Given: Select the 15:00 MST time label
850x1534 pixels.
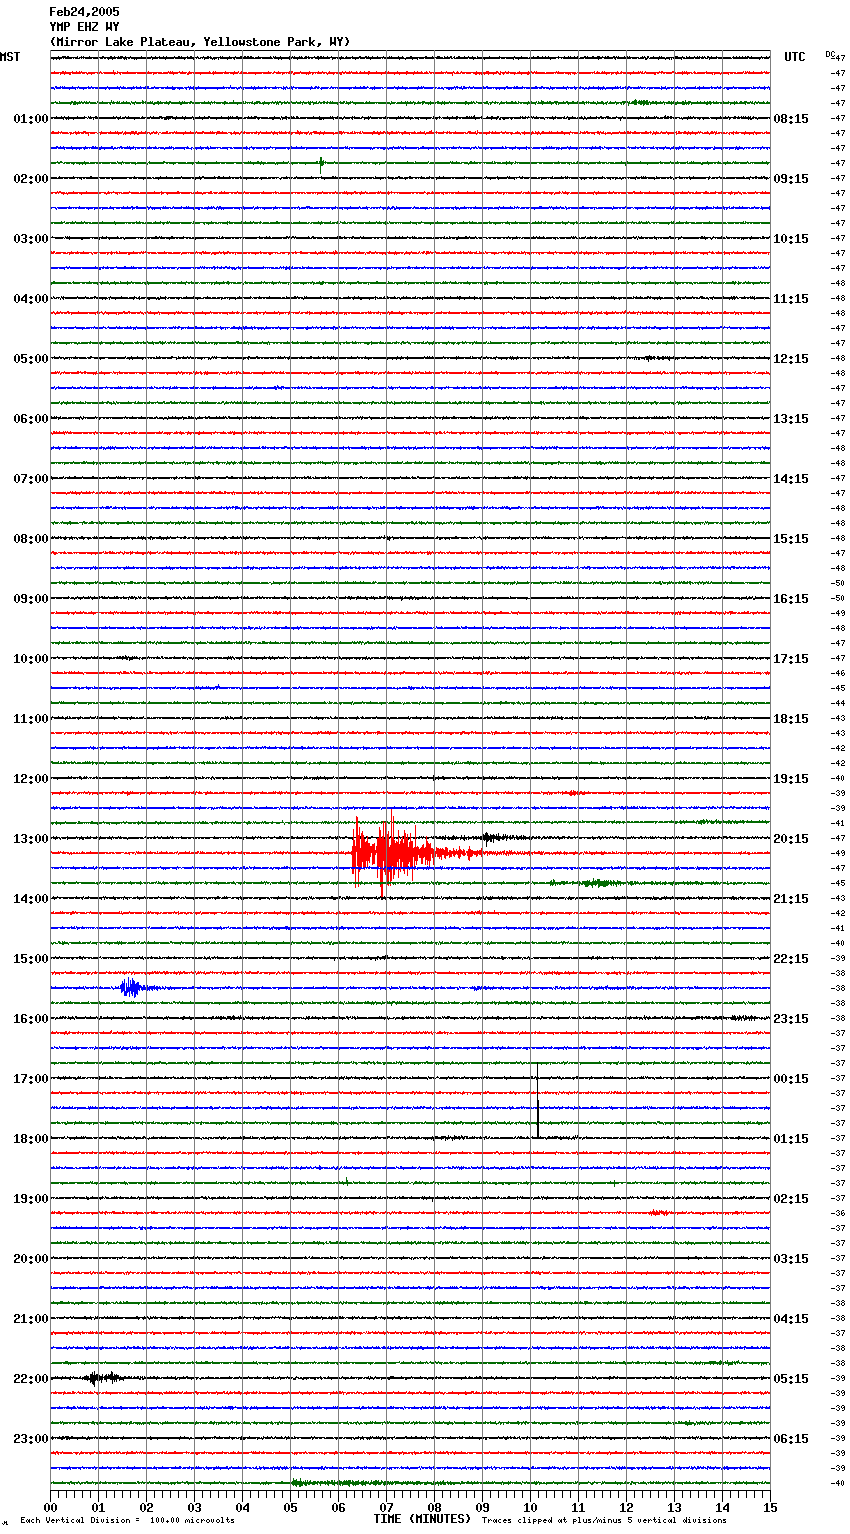Looking at the screenshot, I should click(31, 959).
